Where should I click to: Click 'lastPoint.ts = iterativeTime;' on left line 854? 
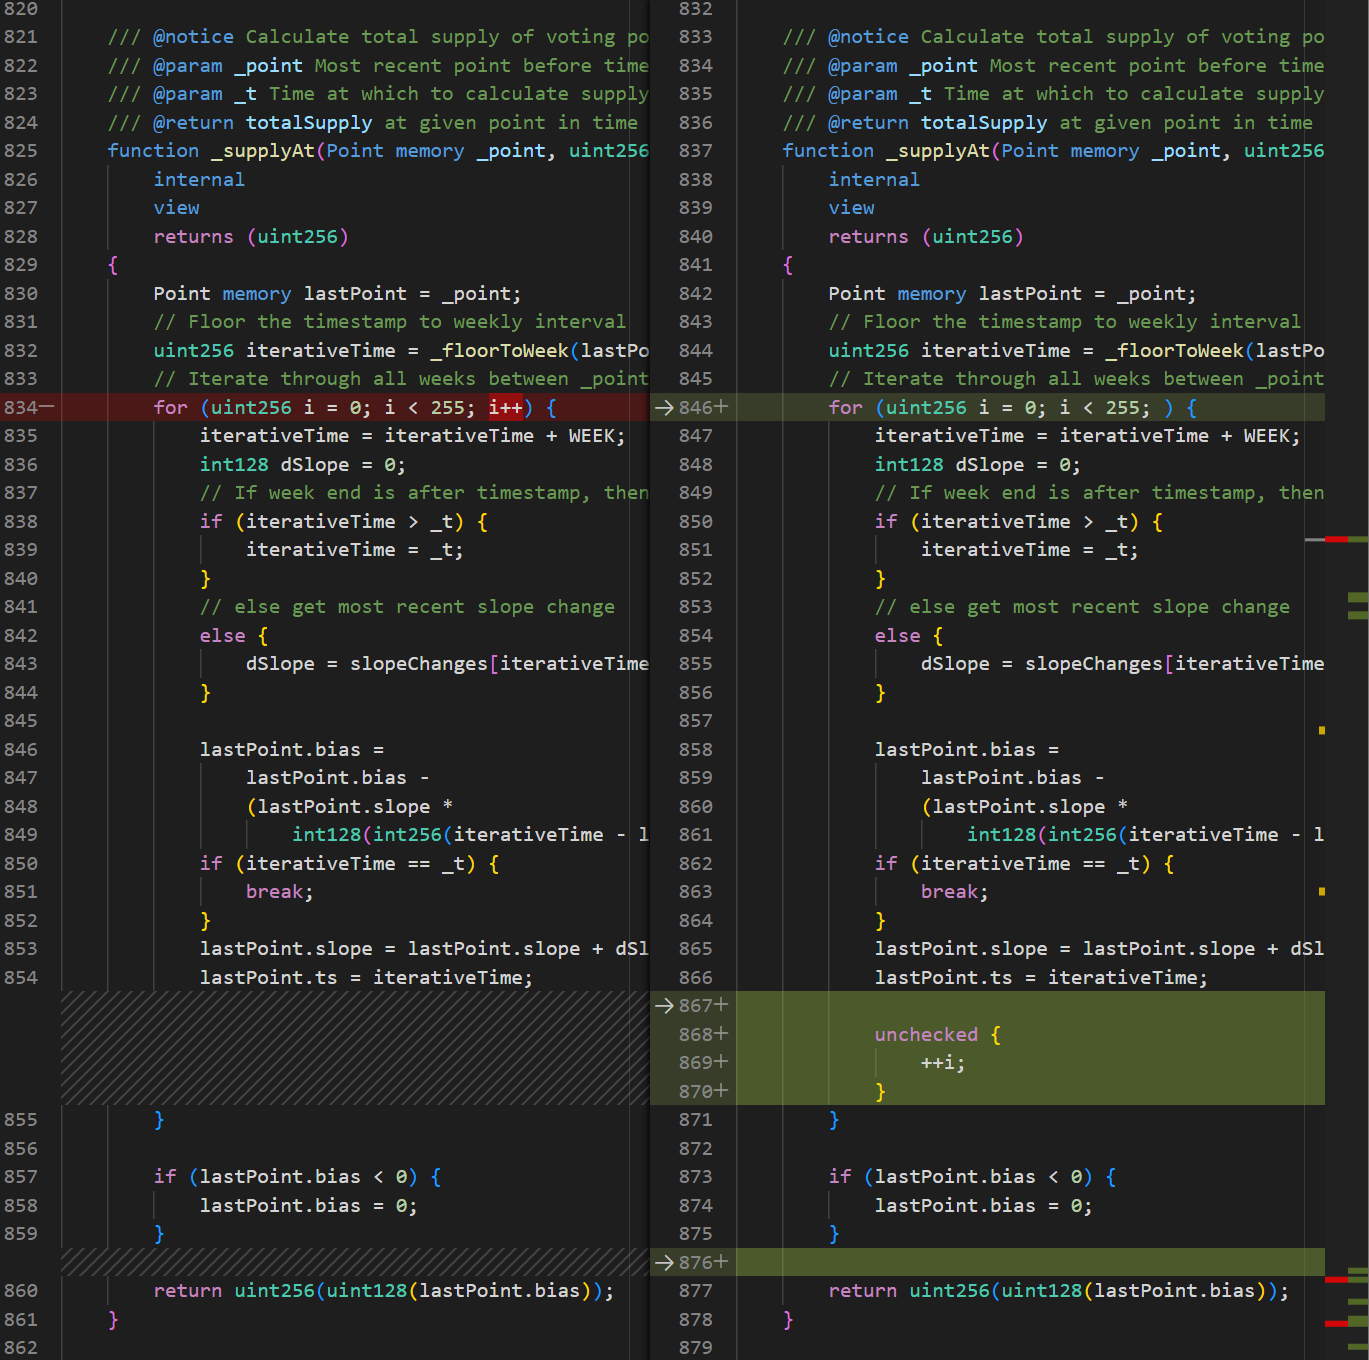tap(366, 977)
